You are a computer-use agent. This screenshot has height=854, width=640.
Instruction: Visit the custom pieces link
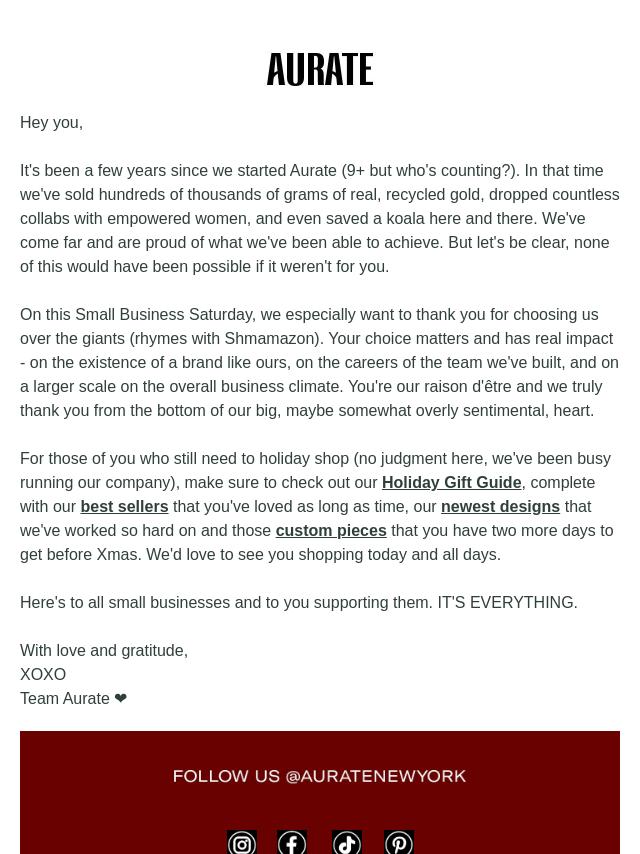(331, 530)
